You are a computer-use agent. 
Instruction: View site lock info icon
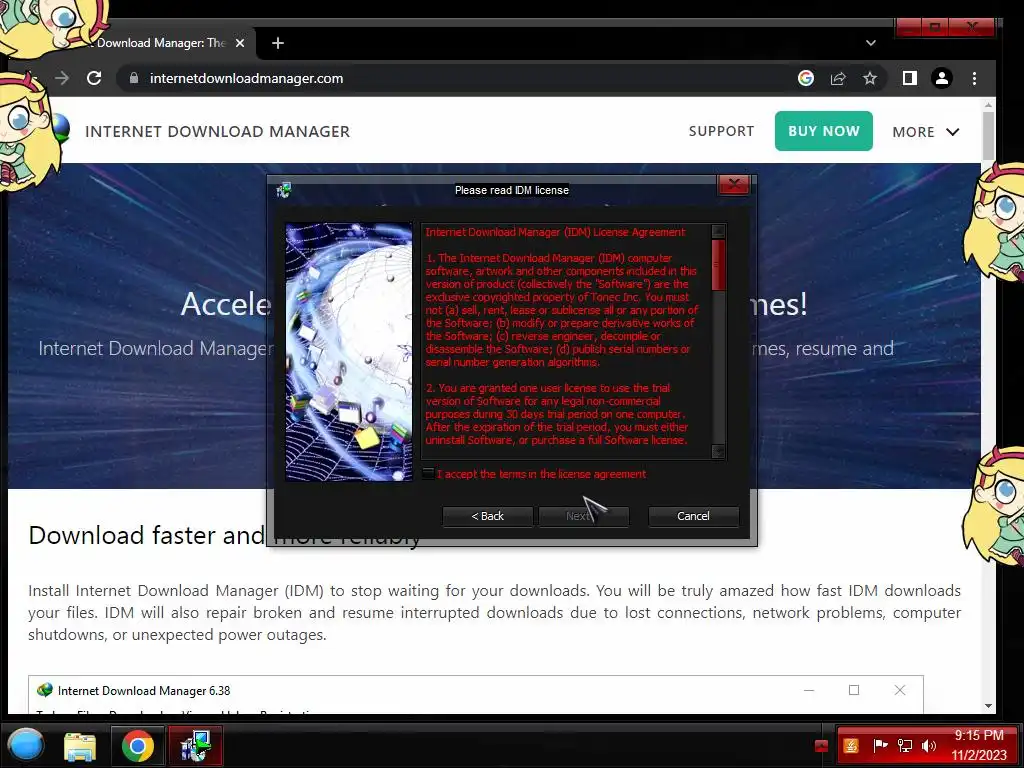click(134, 78)
